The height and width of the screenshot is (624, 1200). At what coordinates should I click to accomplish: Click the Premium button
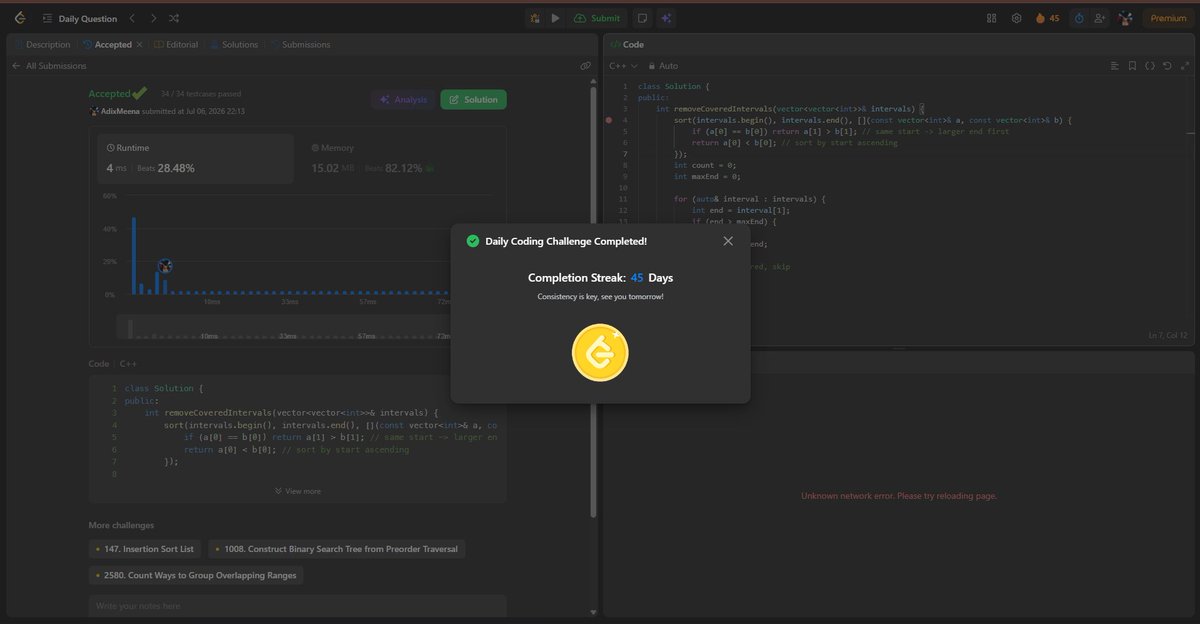point(1168,18)
